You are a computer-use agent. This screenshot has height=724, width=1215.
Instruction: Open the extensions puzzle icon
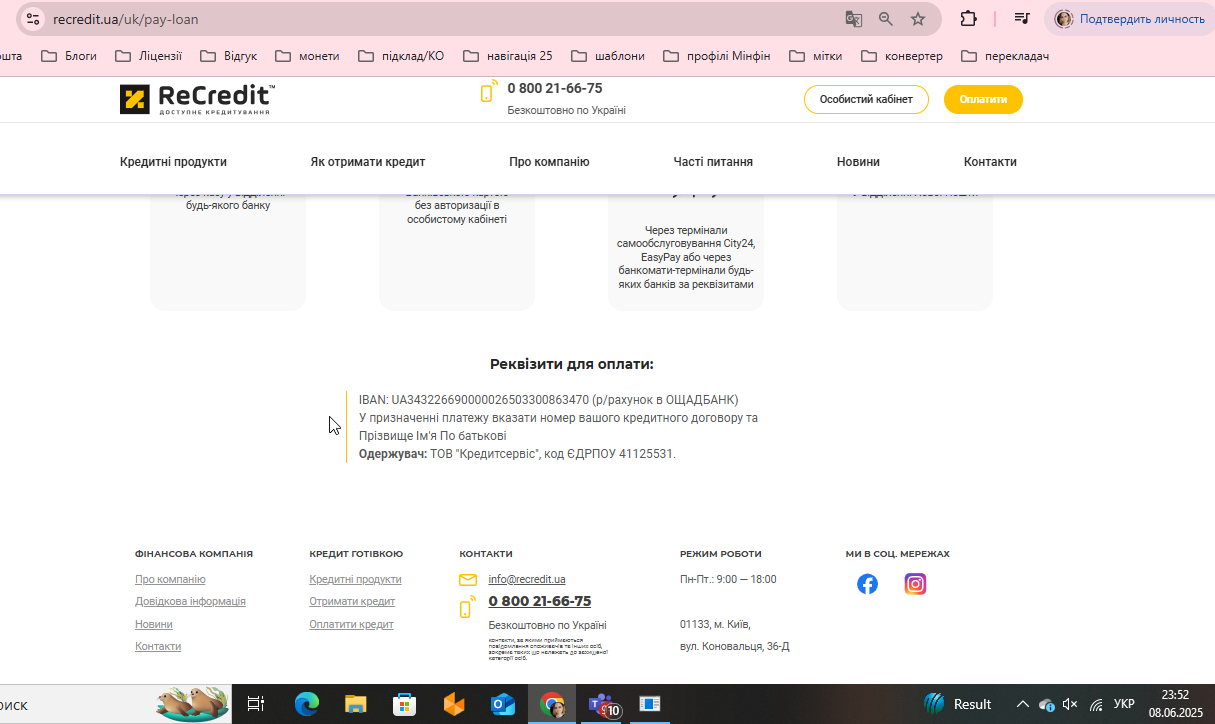[967, 18]
